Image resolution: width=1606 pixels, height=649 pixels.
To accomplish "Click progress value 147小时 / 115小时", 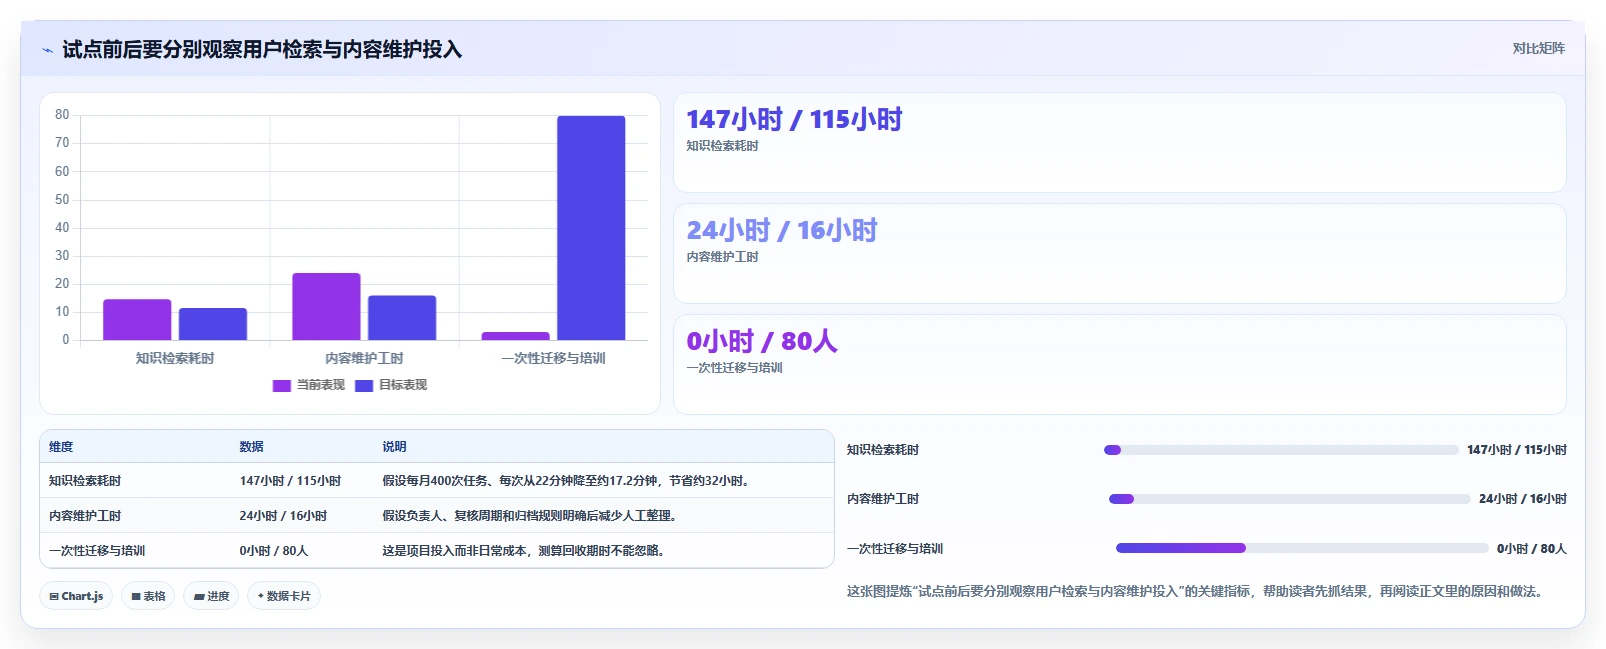I will pyautogui.click(x=1517, y=450).
